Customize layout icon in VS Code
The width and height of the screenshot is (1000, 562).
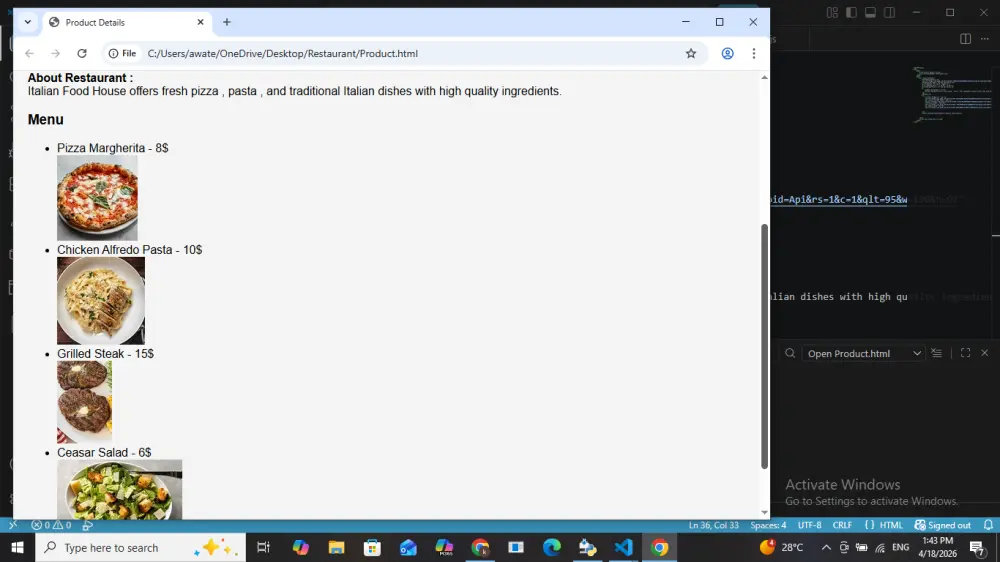(832, 13)
